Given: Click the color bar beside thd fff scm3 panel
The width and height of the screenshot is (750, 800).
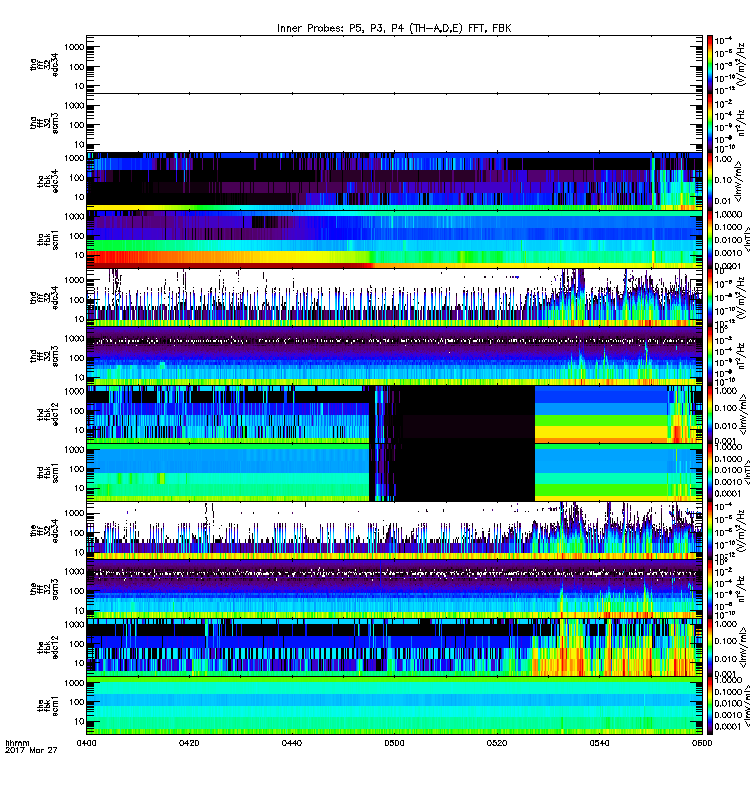Looking at the screenshot, I should (x=710, y=356).
